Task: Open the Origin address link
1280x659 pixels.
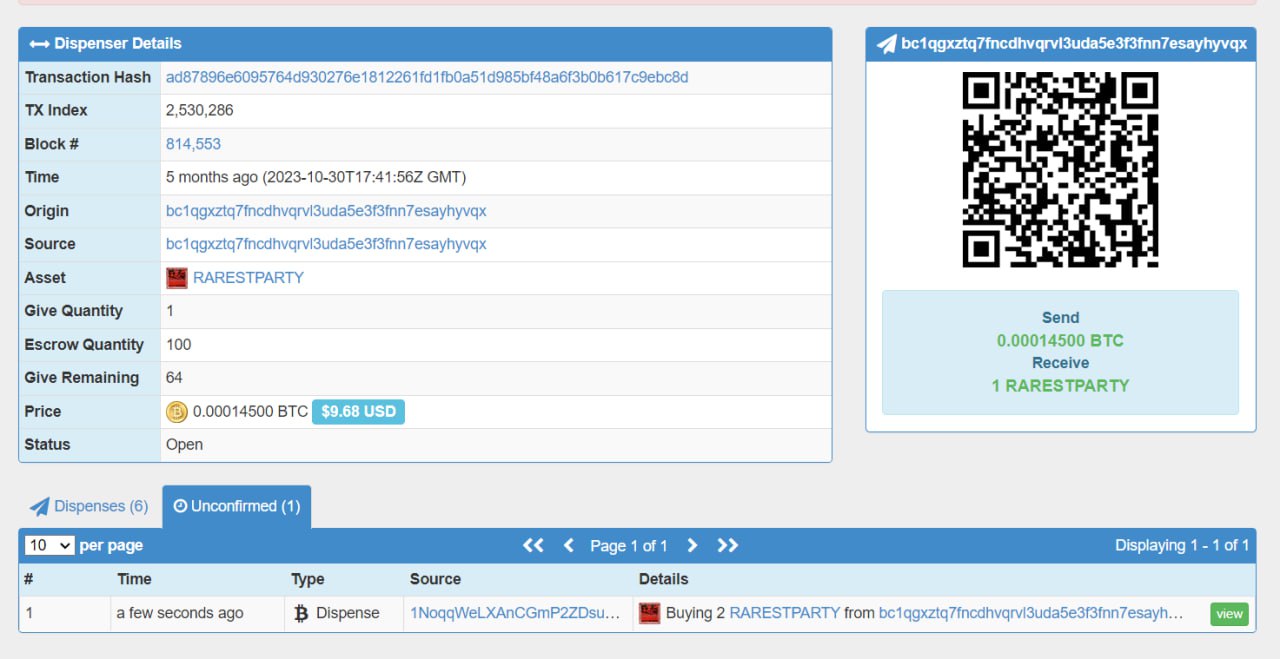Action: [x=326, y=211]
